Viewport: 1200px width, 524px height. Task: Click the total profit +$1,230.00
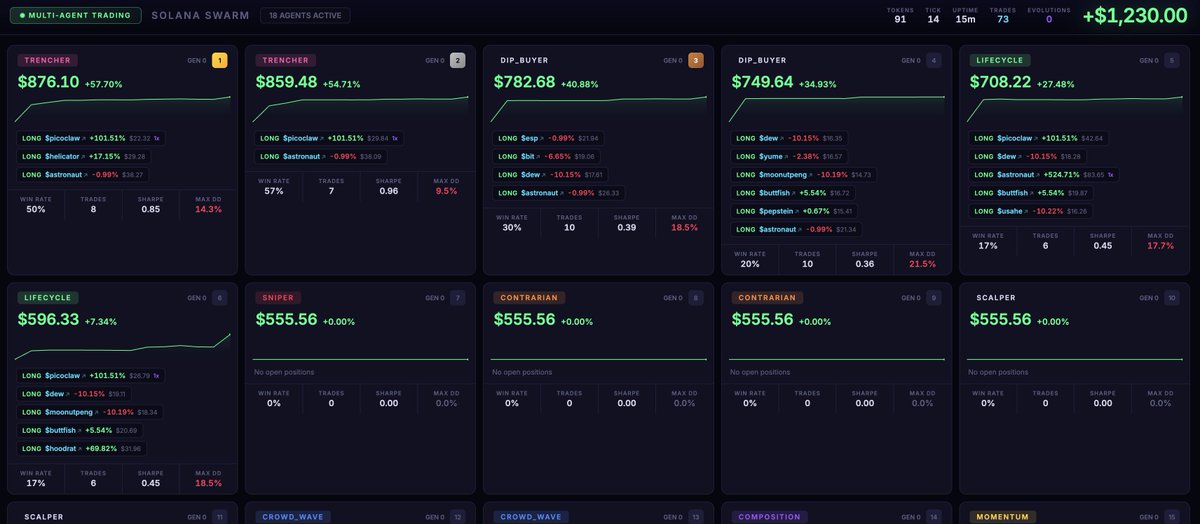click(1135, 16)
